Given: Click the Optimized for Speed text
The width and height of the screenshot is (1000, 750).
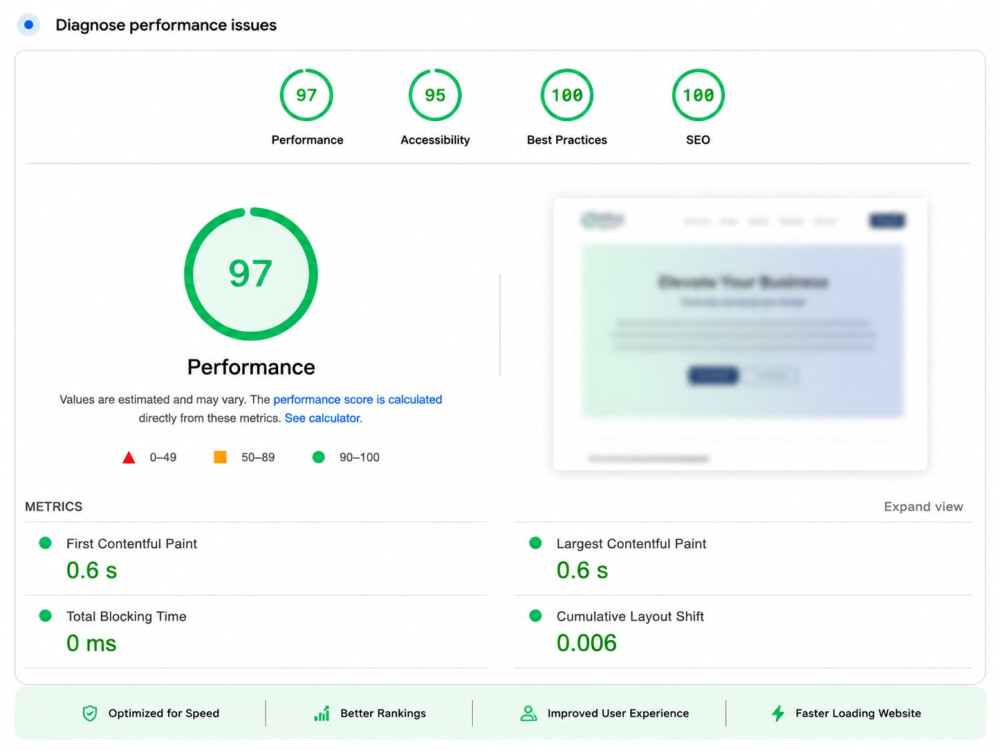Looking at the screenshot, I should [164, 713].
